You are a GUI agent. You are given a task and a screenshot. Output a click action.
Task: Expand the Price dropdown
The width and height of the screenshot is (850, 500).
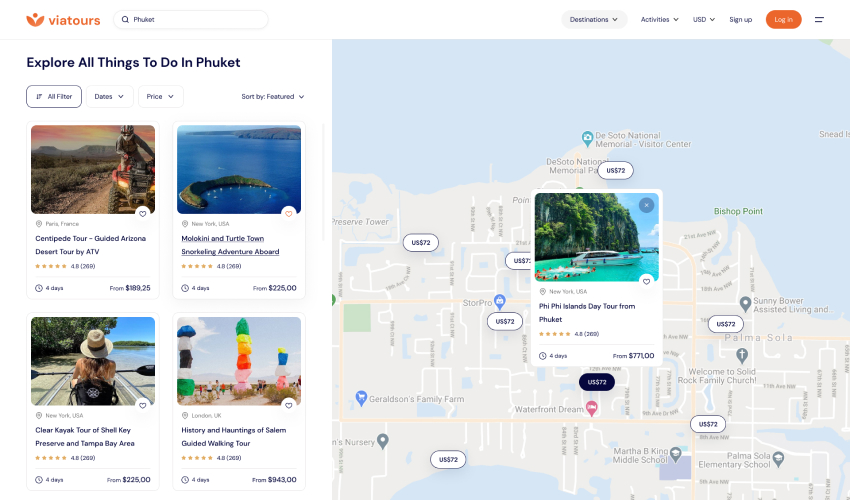point(160,97)
